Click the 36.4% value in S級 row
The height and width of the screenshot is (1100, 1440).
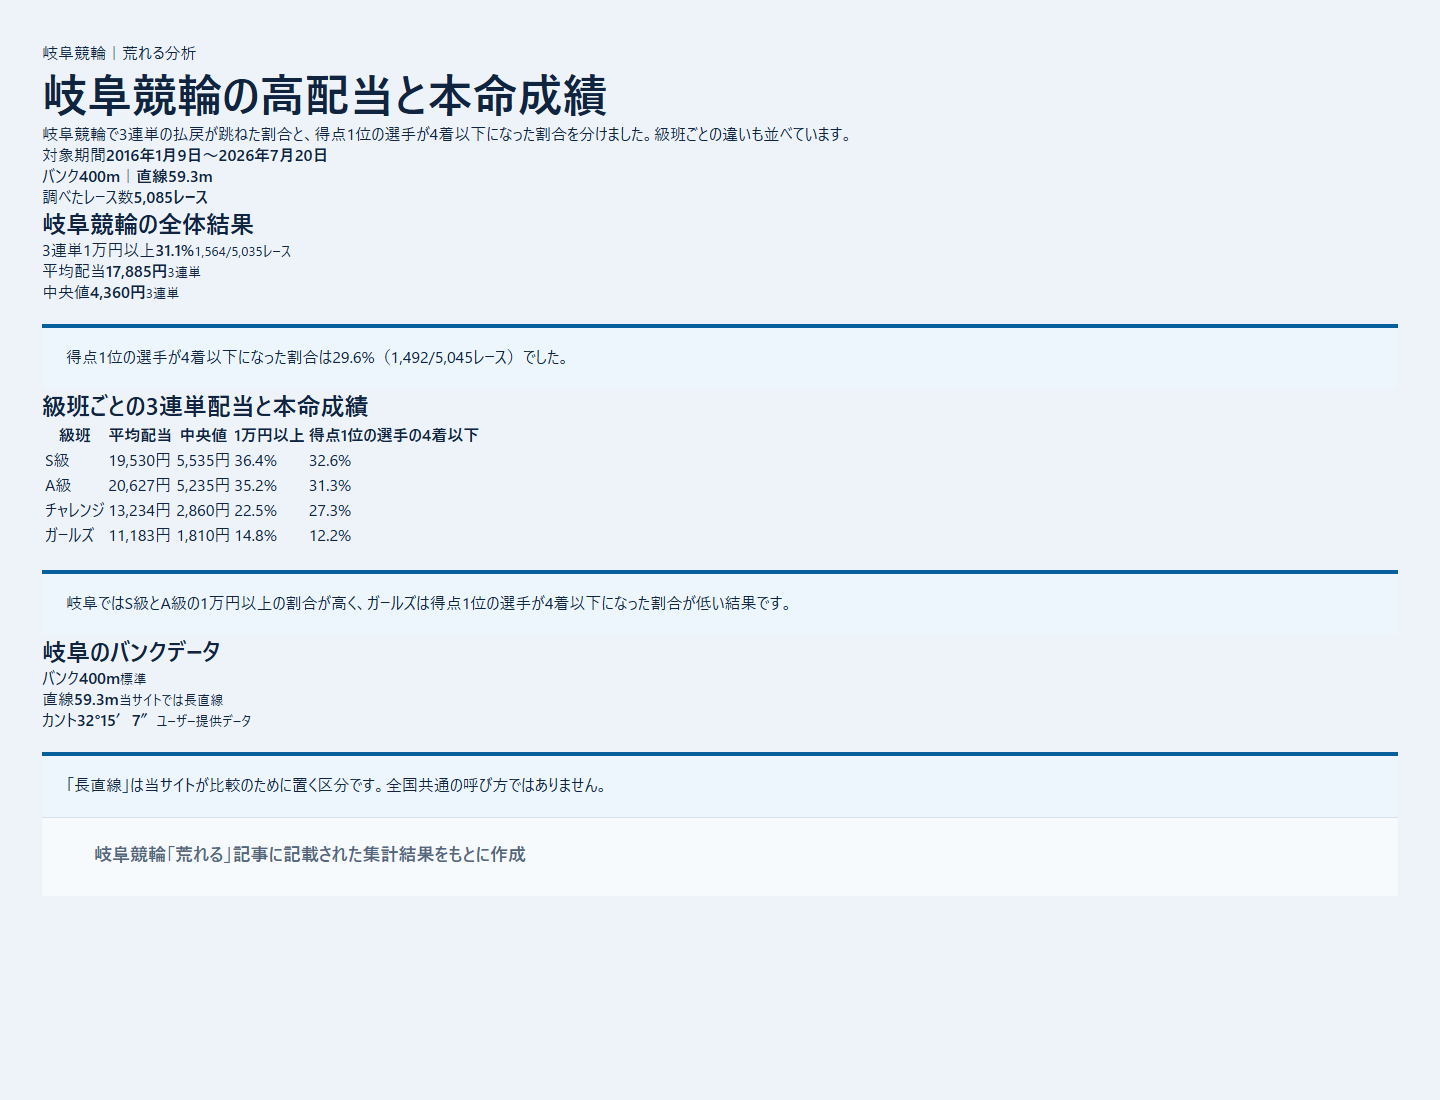(x=256, y=461)
